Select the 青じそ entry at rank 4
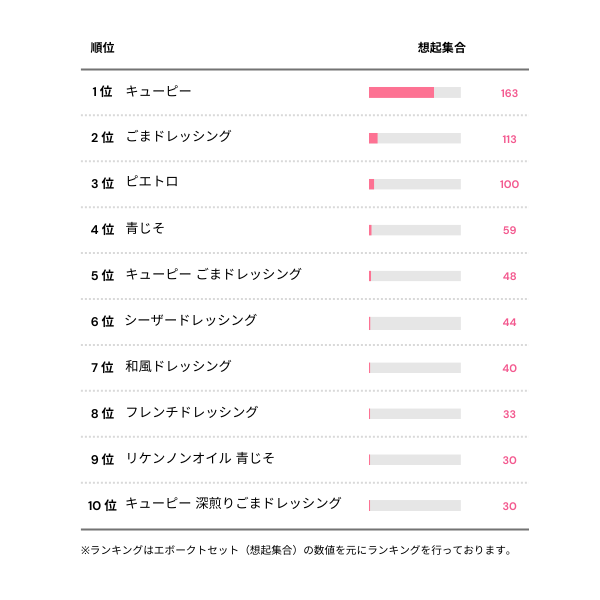Screen dimensions: 600x600 (x=145, y=229)
